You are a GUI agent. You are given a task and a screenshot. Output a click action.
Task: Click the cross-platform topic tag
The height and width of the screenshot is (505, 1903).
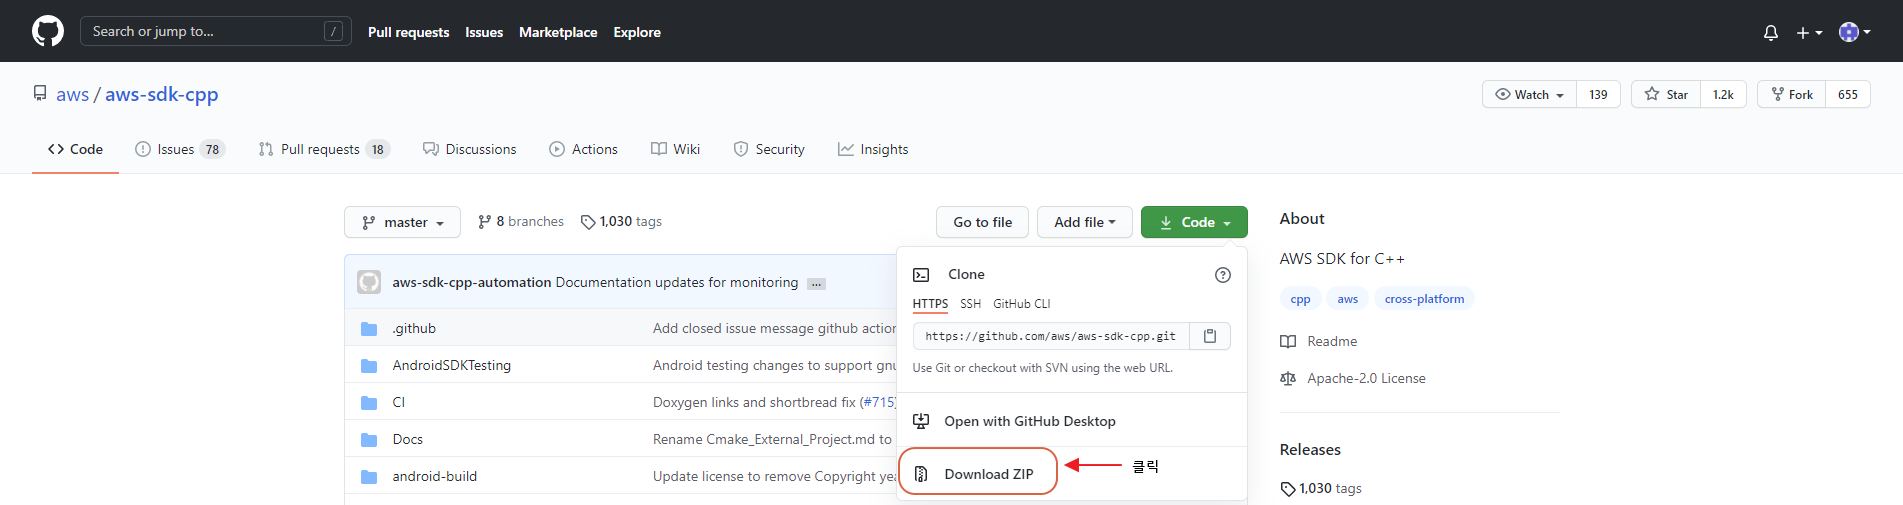[1424, 299]
